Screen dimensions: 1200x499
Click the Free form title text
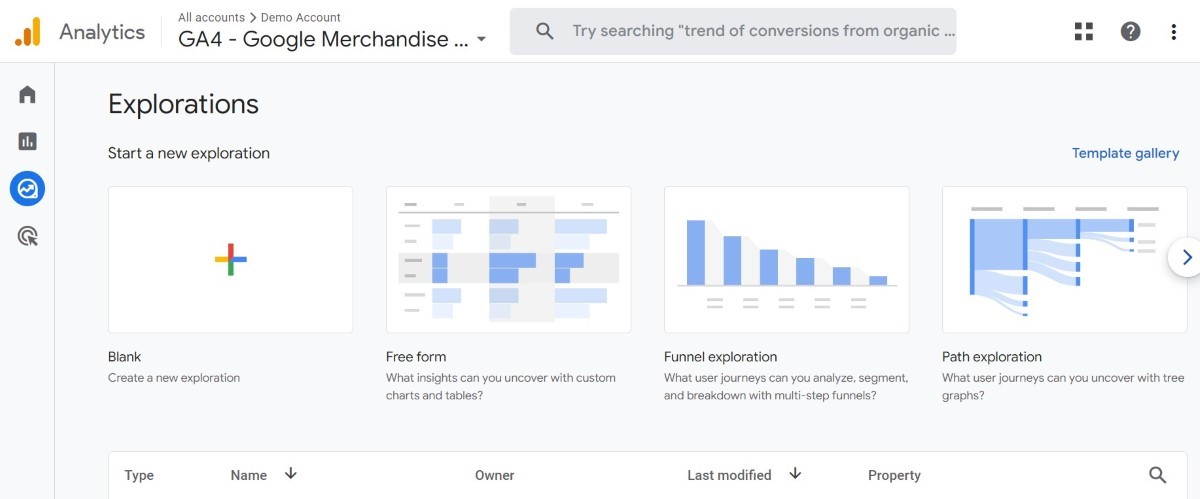coord(416,357)
